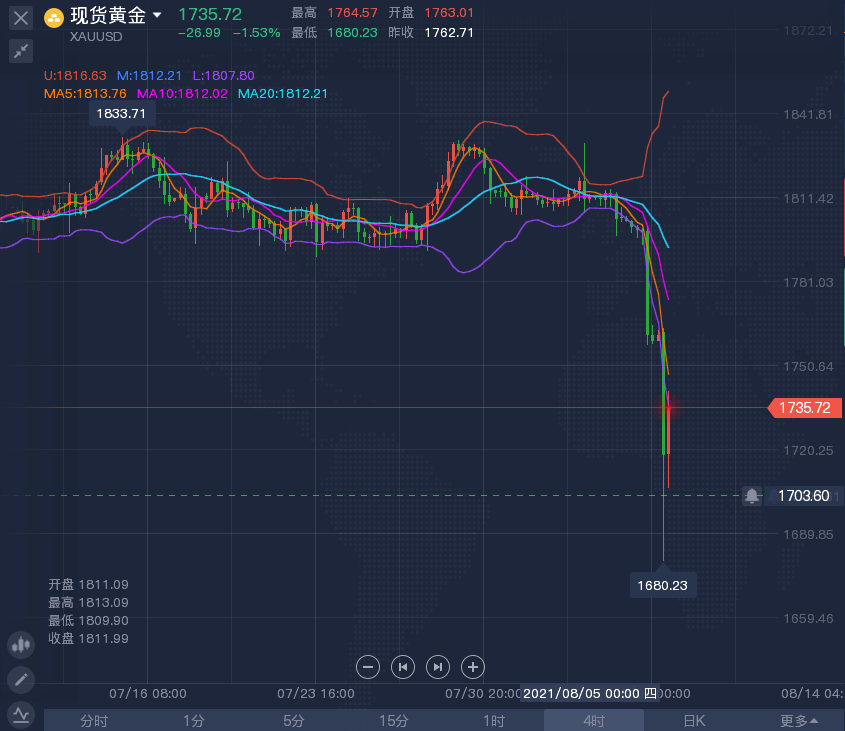The height and width of the screenshot is (731, 845).
Task: Expand the 更多 timeframe menu
Action: [x=799, y=721]
